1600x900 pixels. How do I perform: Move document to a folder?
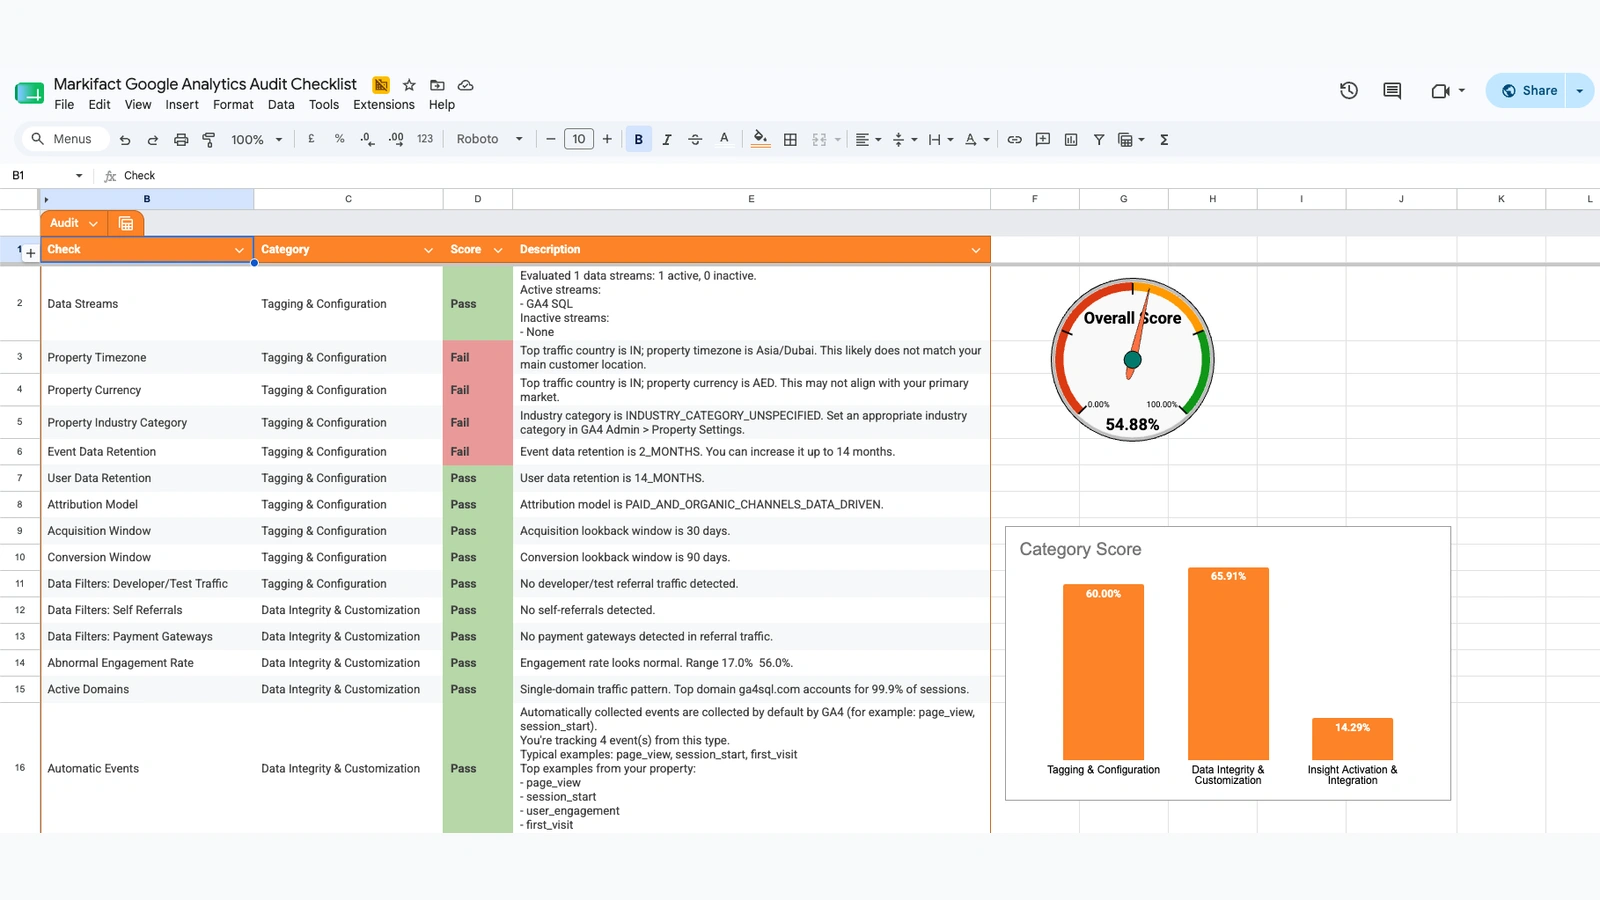pyautogui.click(x=437, y=85)
